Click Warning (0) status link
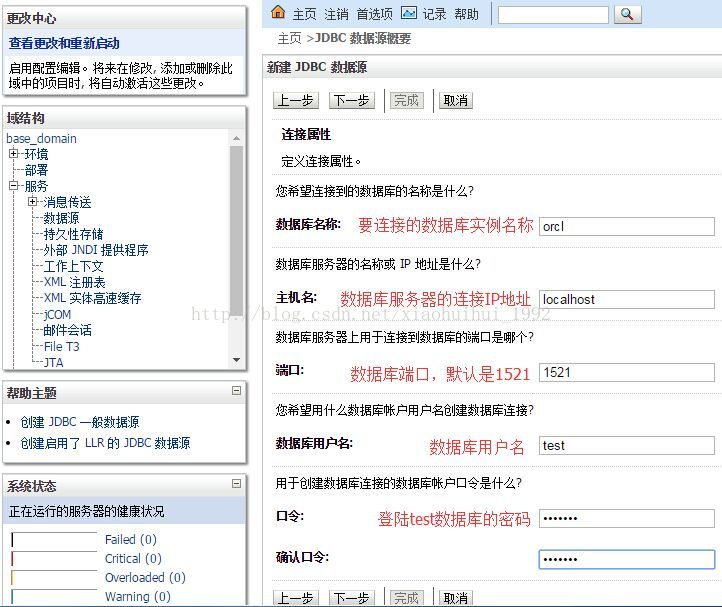This screenshot has width=722, height=607. [138, 596]
